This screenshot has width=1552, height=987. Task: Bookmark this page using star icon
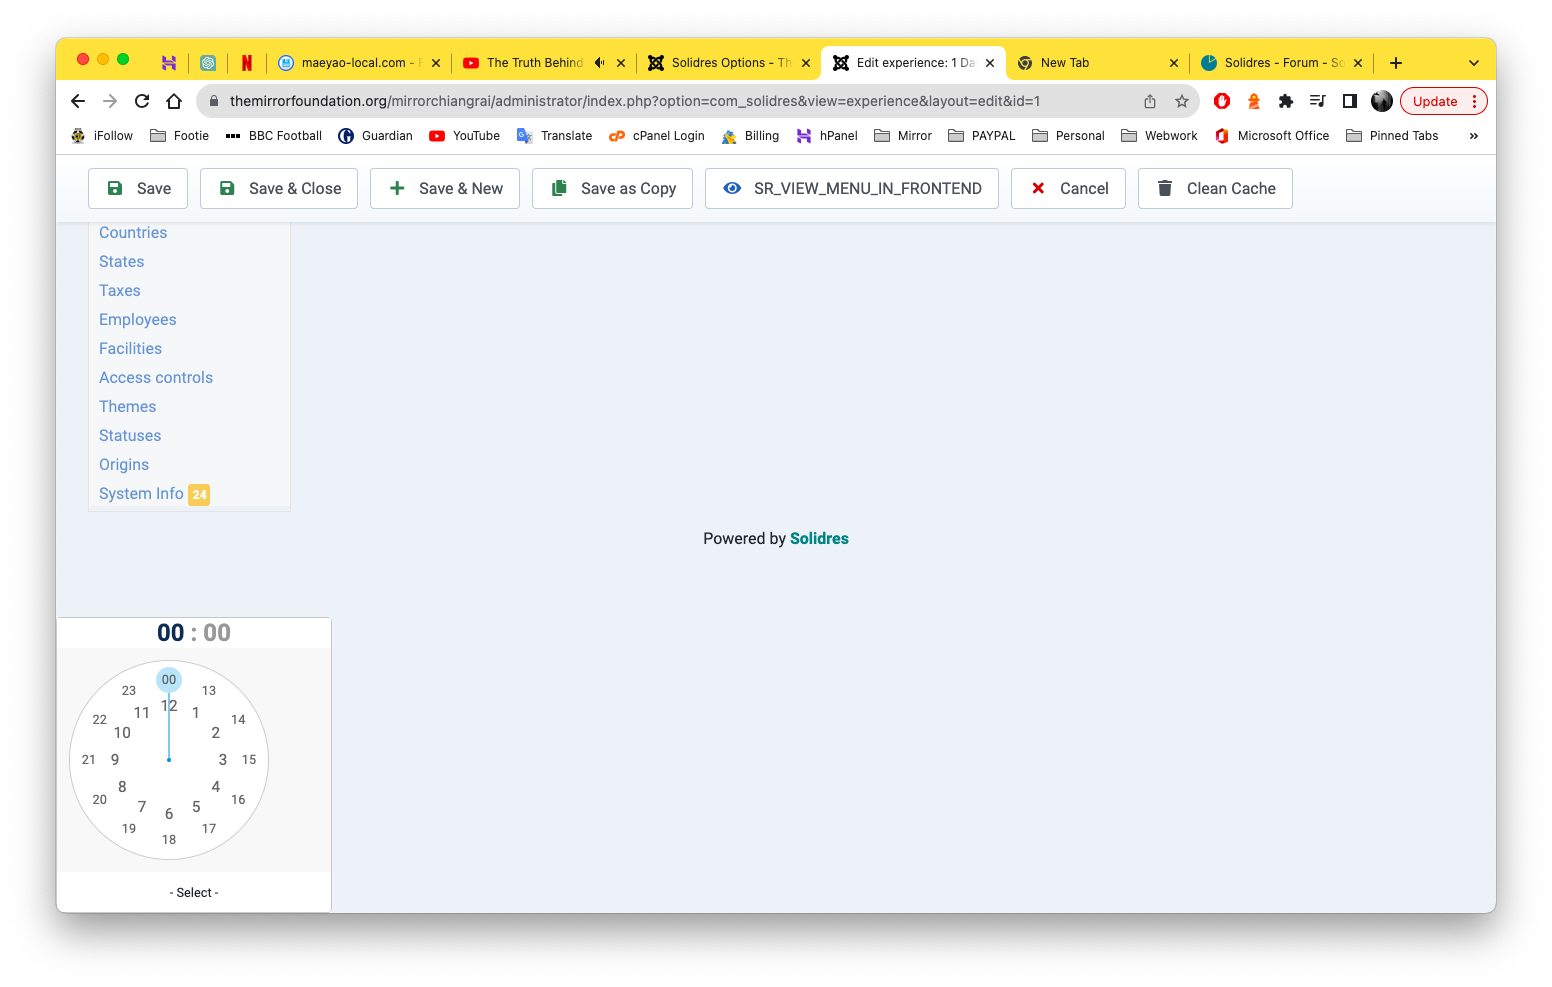[x=1182, y=101]
